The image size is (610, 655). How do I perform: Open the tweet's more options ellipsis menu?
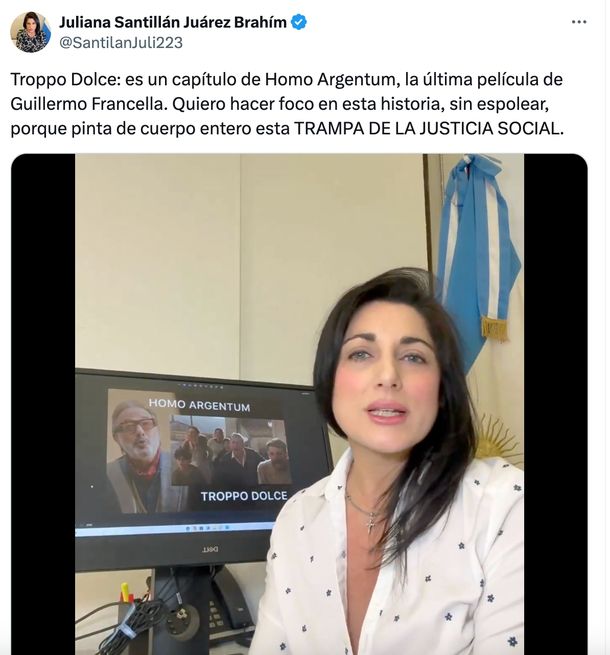(579, 22)
